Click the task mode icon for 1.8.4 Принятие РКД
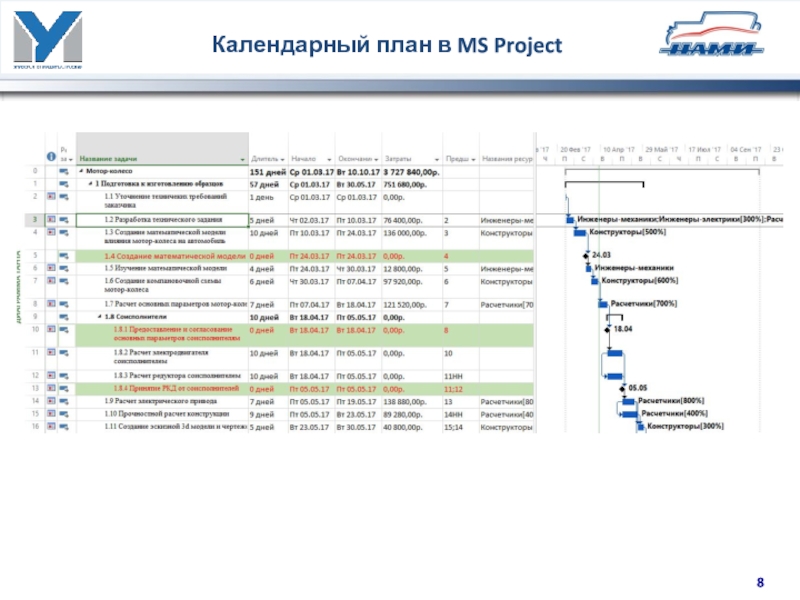This screenshot has height=600, width=800. (x=64, y=389)
